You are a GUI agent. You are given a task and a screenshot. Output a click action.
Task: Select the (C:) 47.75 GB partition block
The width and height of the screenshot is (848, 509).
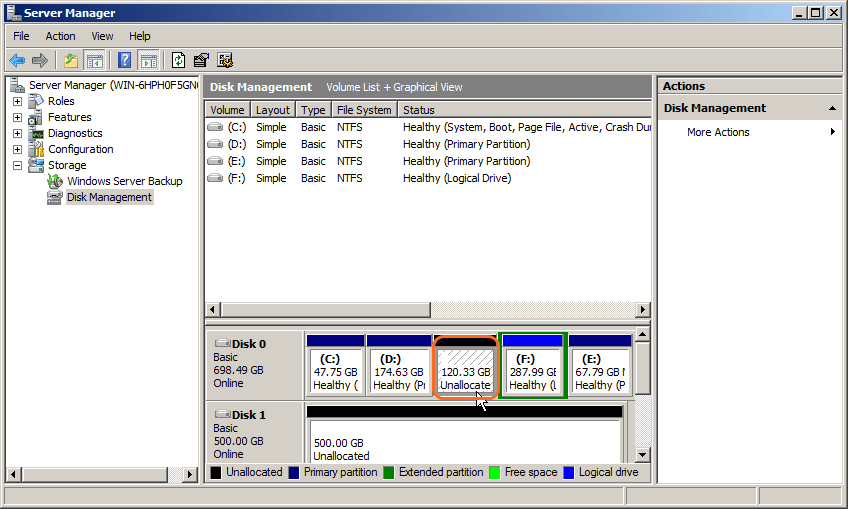(x=335, y=366)
